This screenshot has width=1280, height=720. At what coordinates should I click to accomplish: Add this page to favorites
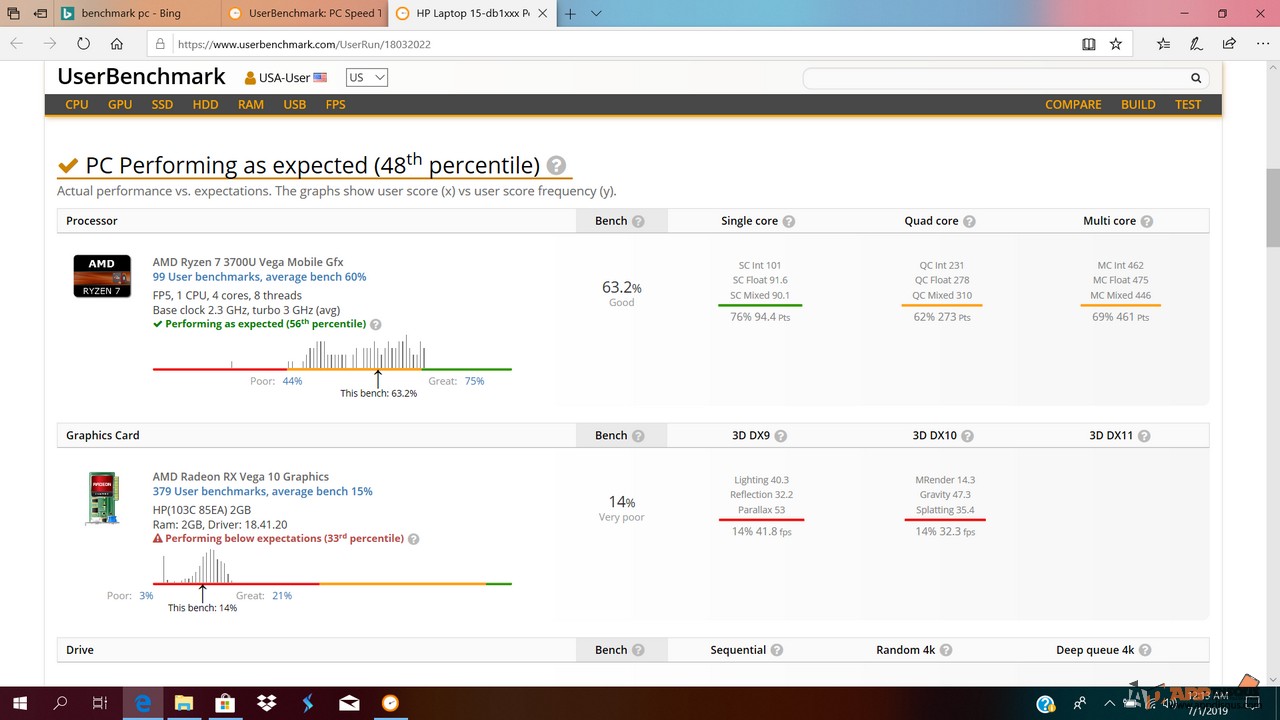coord(1116,44)
